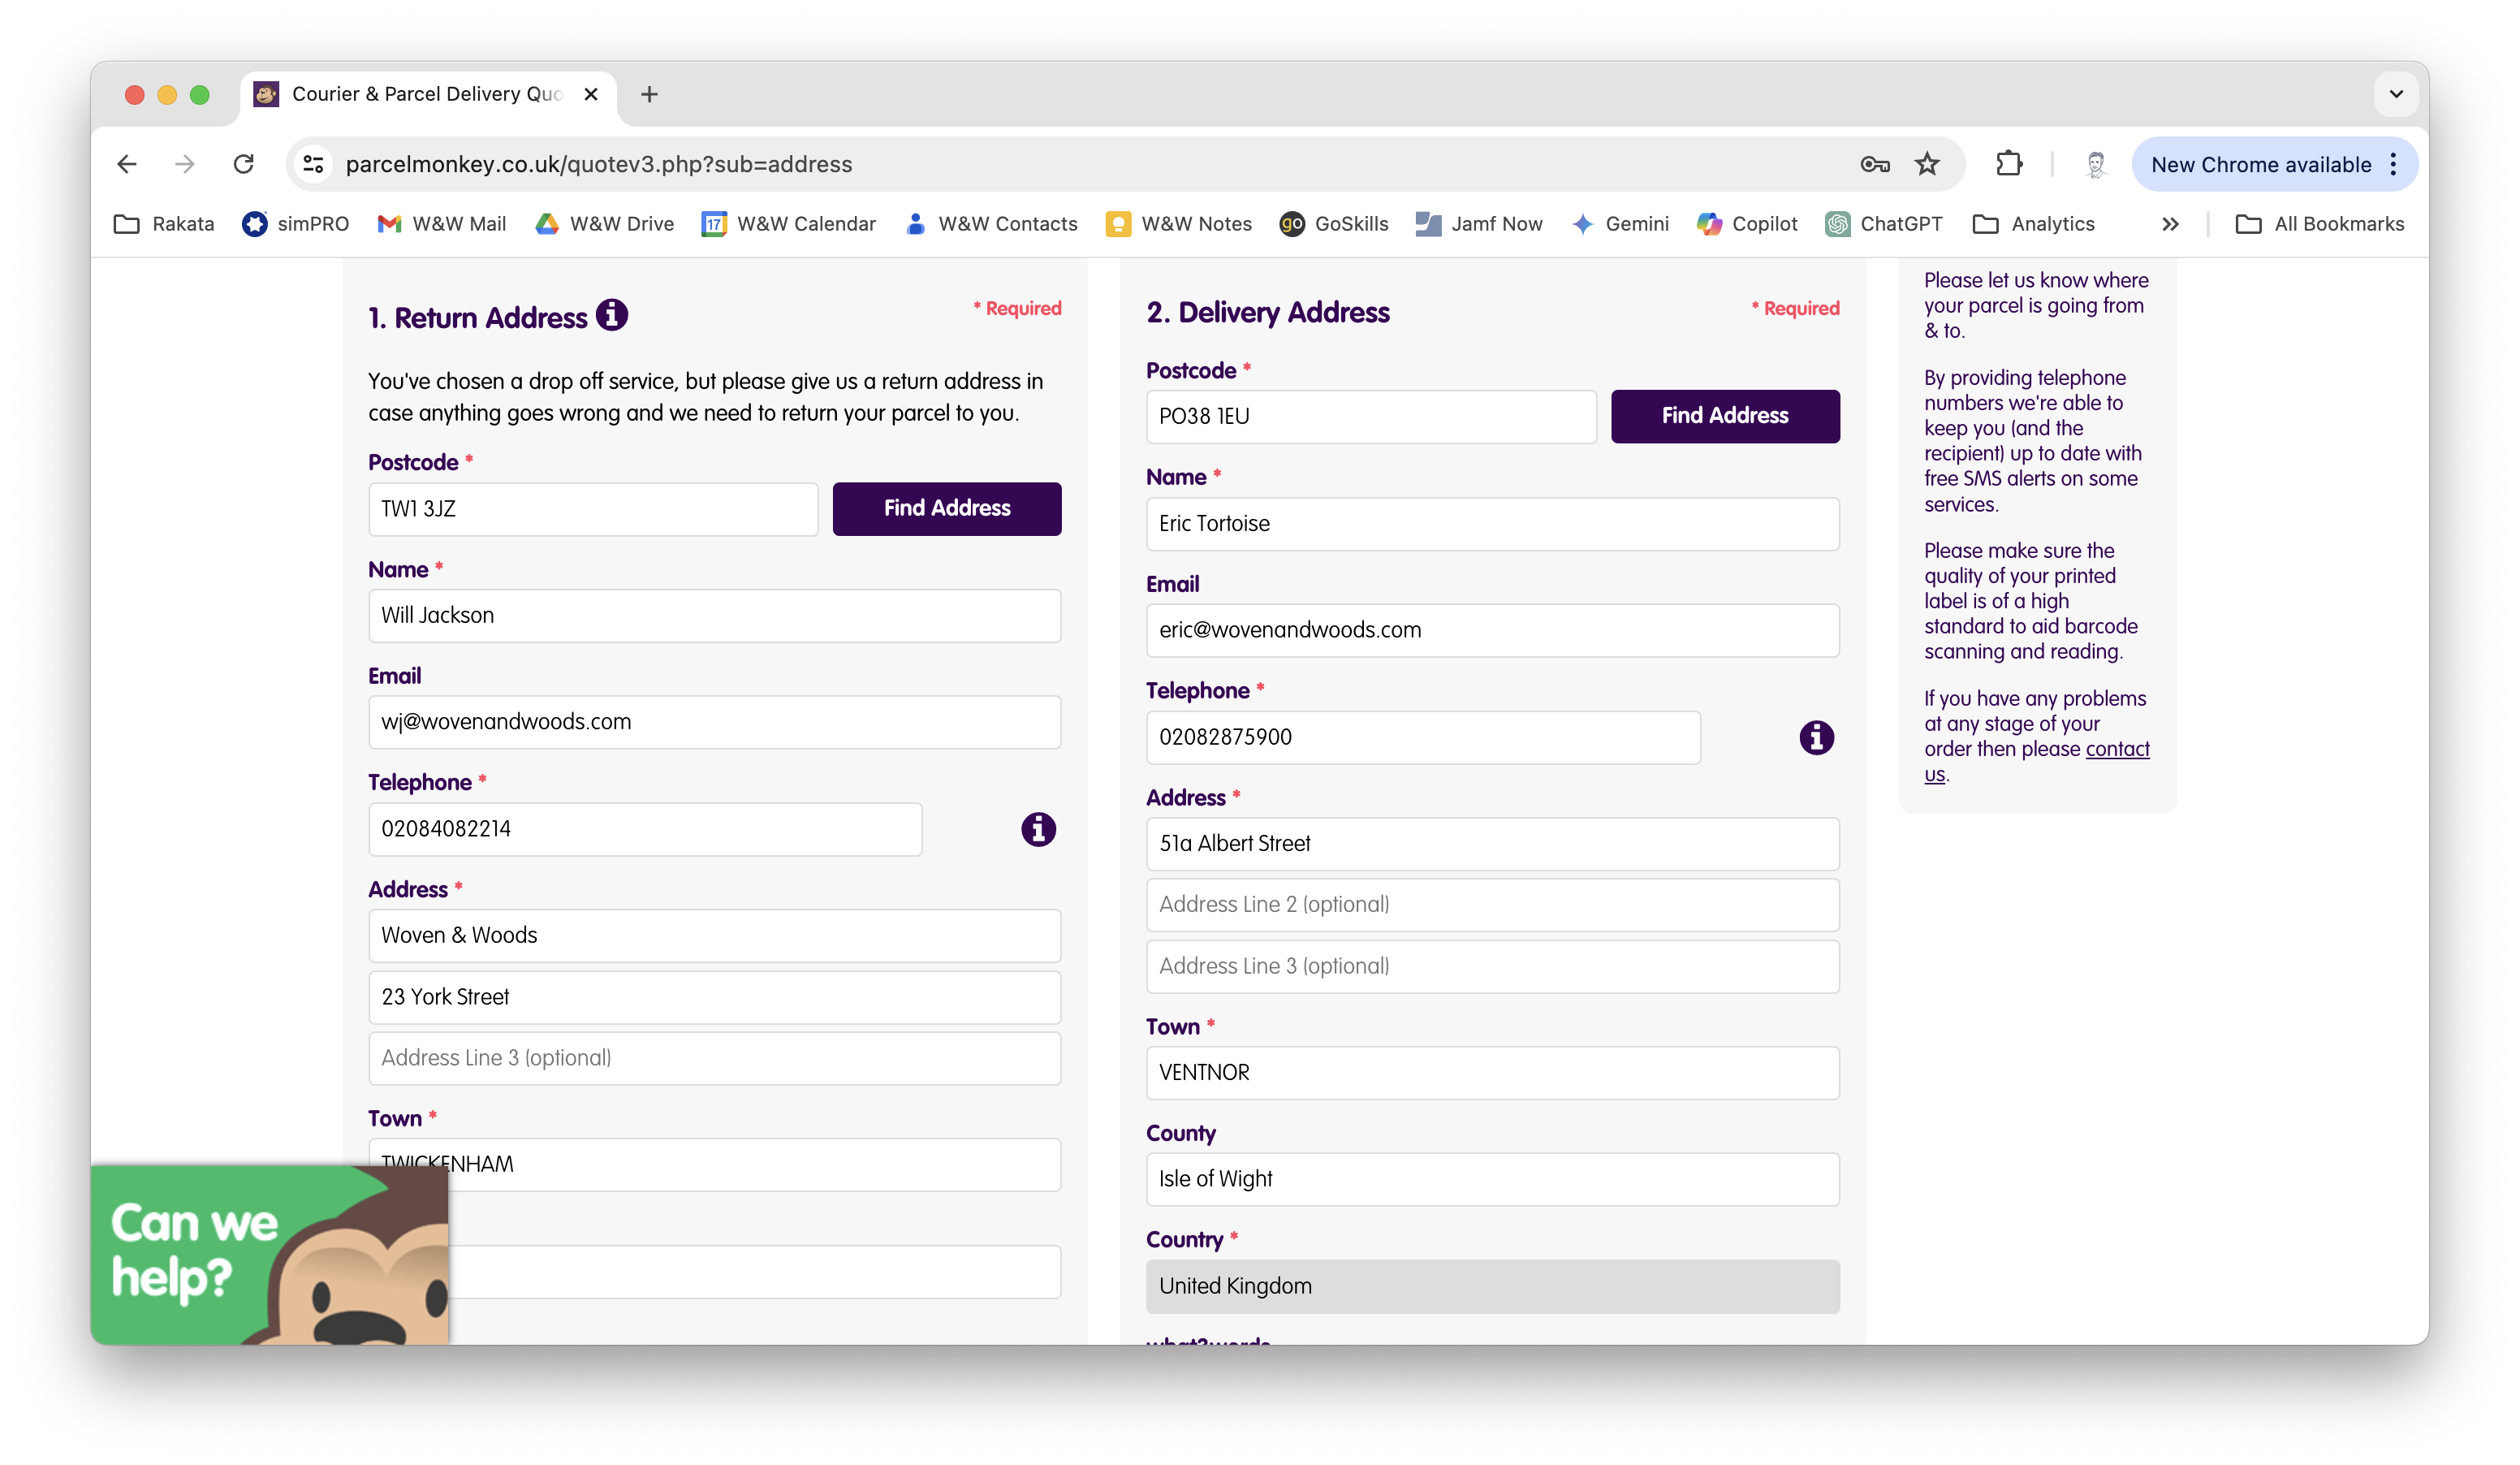Viewport: 2520px width, 1465px height.
Task: Click the delivery Telephone info icon
Action: [x=1816, y=738]
